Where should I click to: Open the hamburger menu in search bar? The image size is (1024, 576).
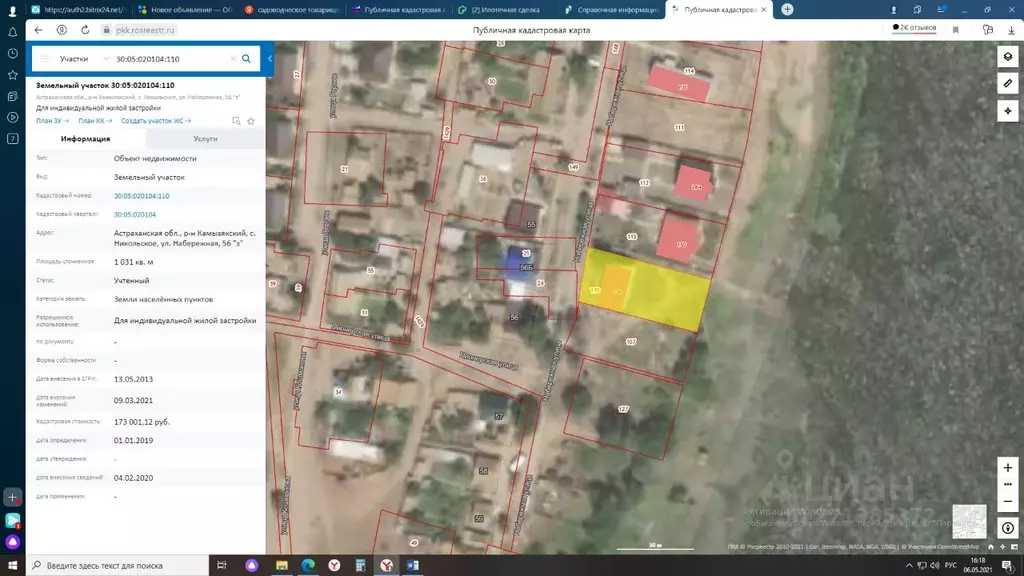(x=44, y=59)
